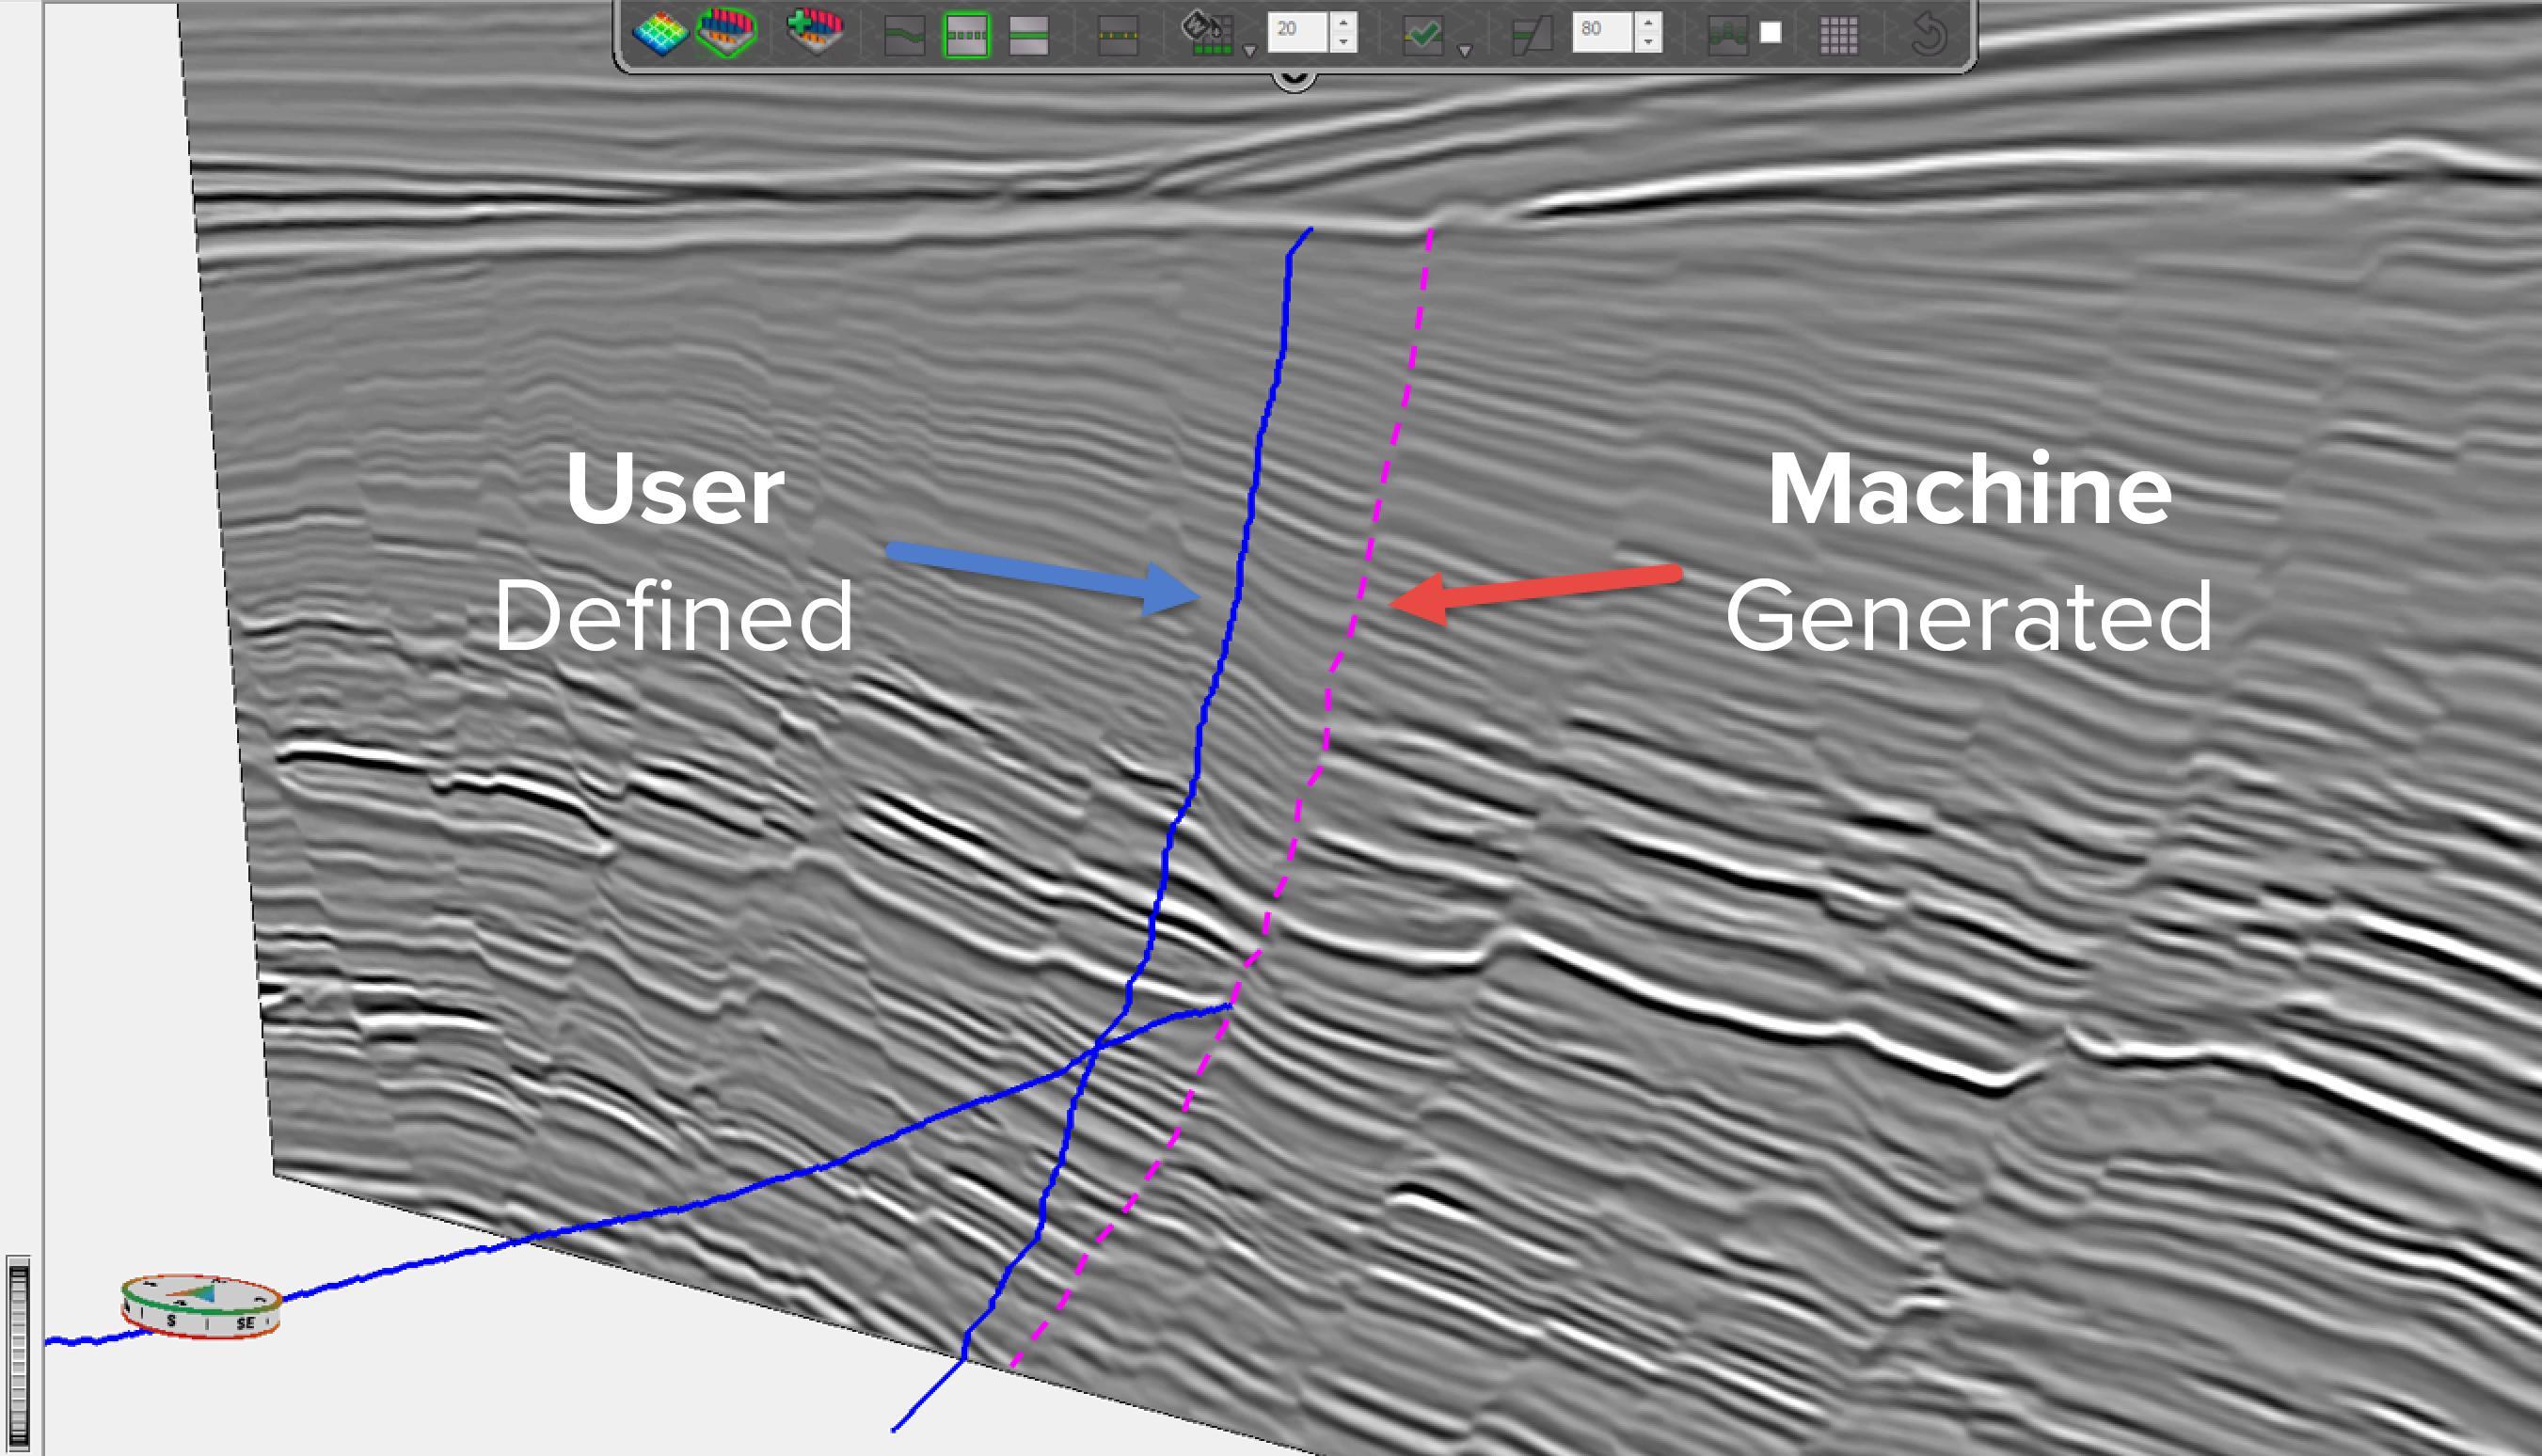Open the white color swatch
Viewport: 2542px width, 1456px height.
tap(1770, 33)
